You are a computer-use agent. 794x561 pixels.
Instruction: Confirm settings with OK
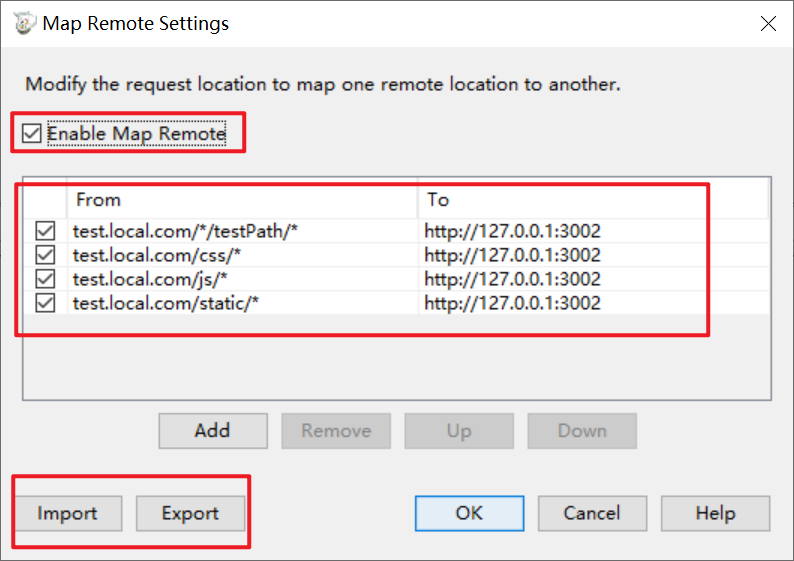pyautogui.click(x=469, y=513)
